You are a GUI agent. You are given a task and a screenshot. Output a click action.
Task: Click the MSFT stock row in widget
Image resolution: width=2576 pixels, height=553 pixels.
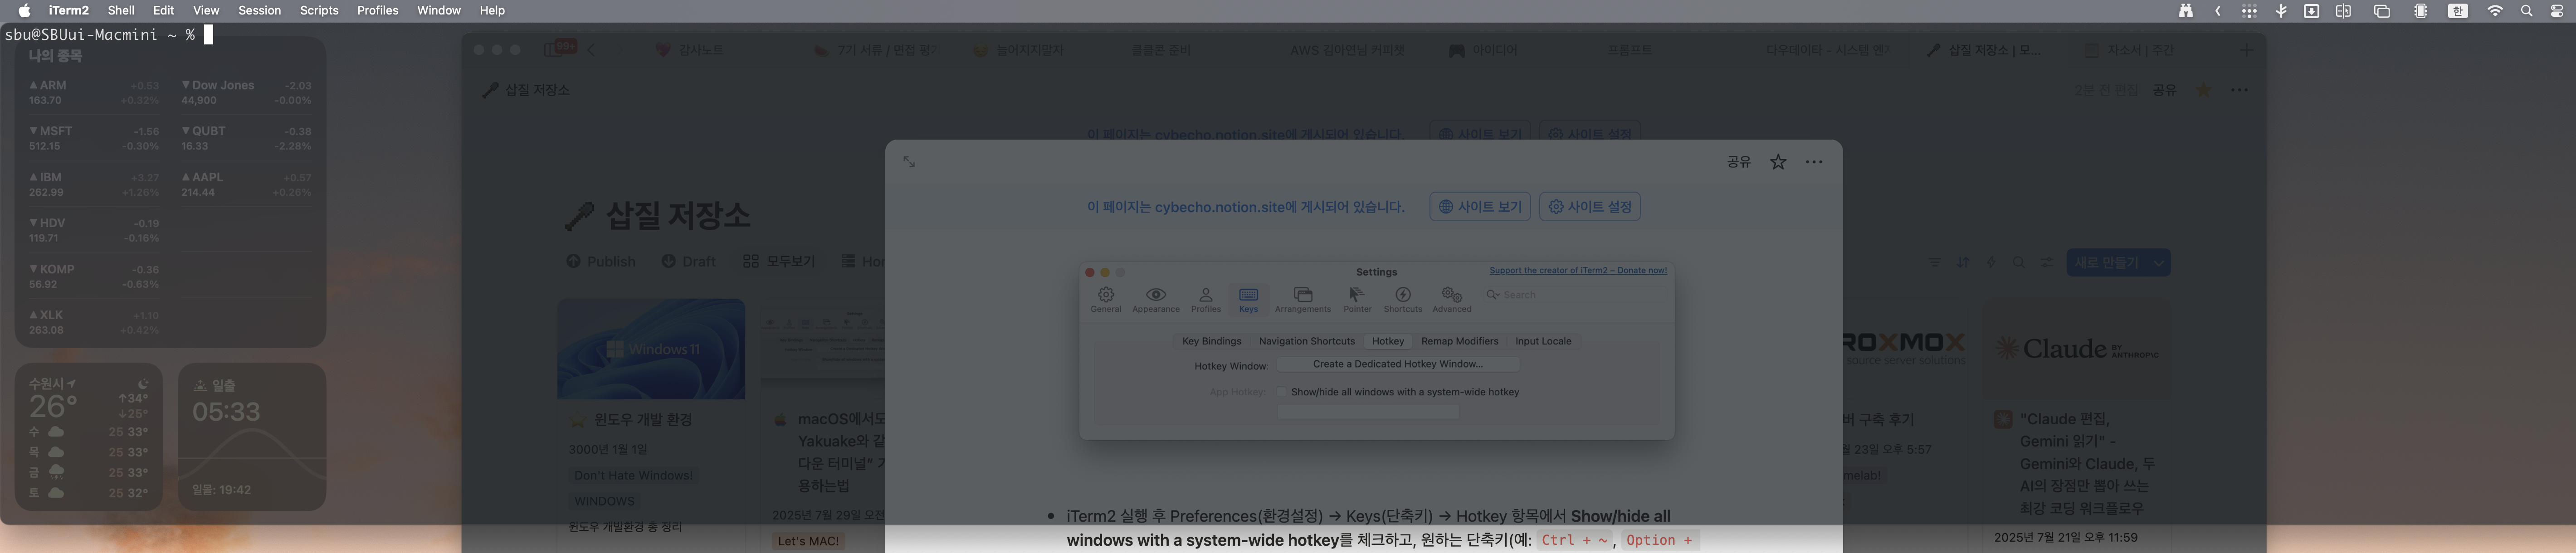[x=94, y=138]
